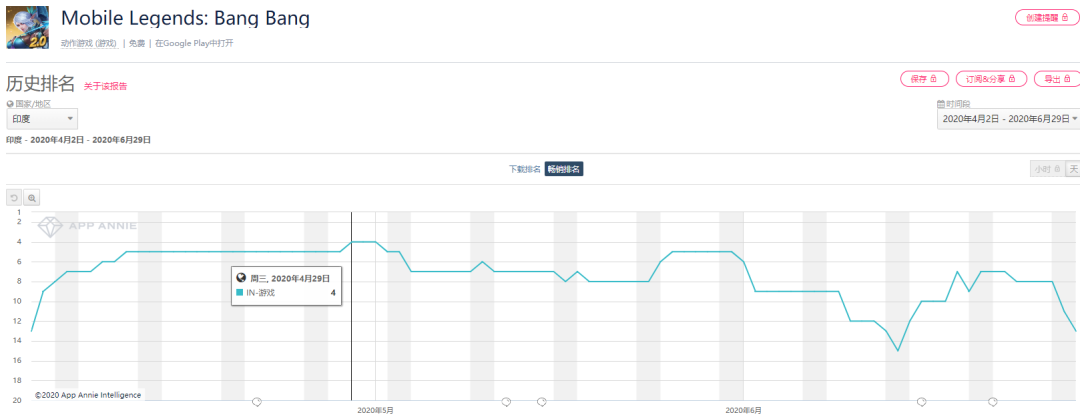Viewport: 1080px width, 419px height.
Task: Click the 导出 export button
Action: [1056, 79]
